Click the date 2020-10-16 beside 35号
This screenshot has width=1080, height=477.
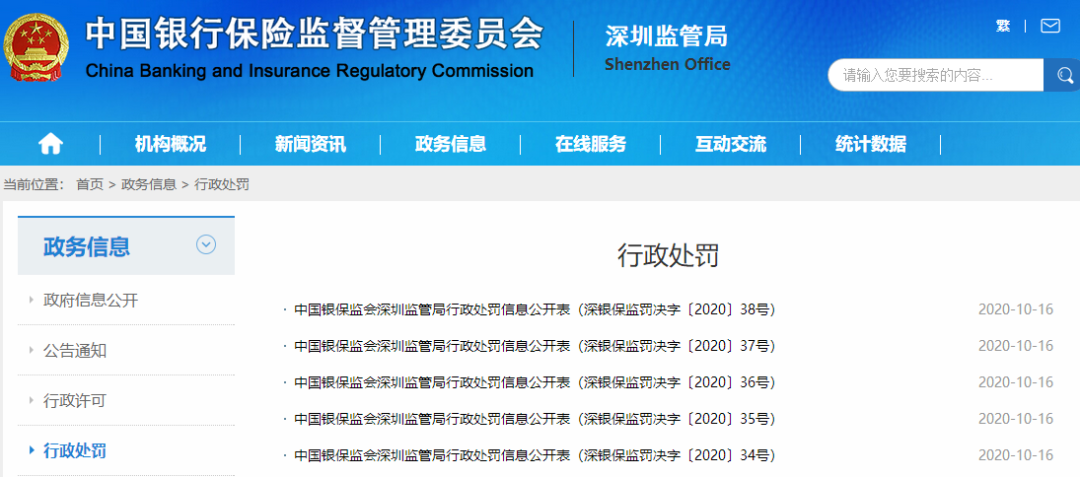coord(1016,419)
